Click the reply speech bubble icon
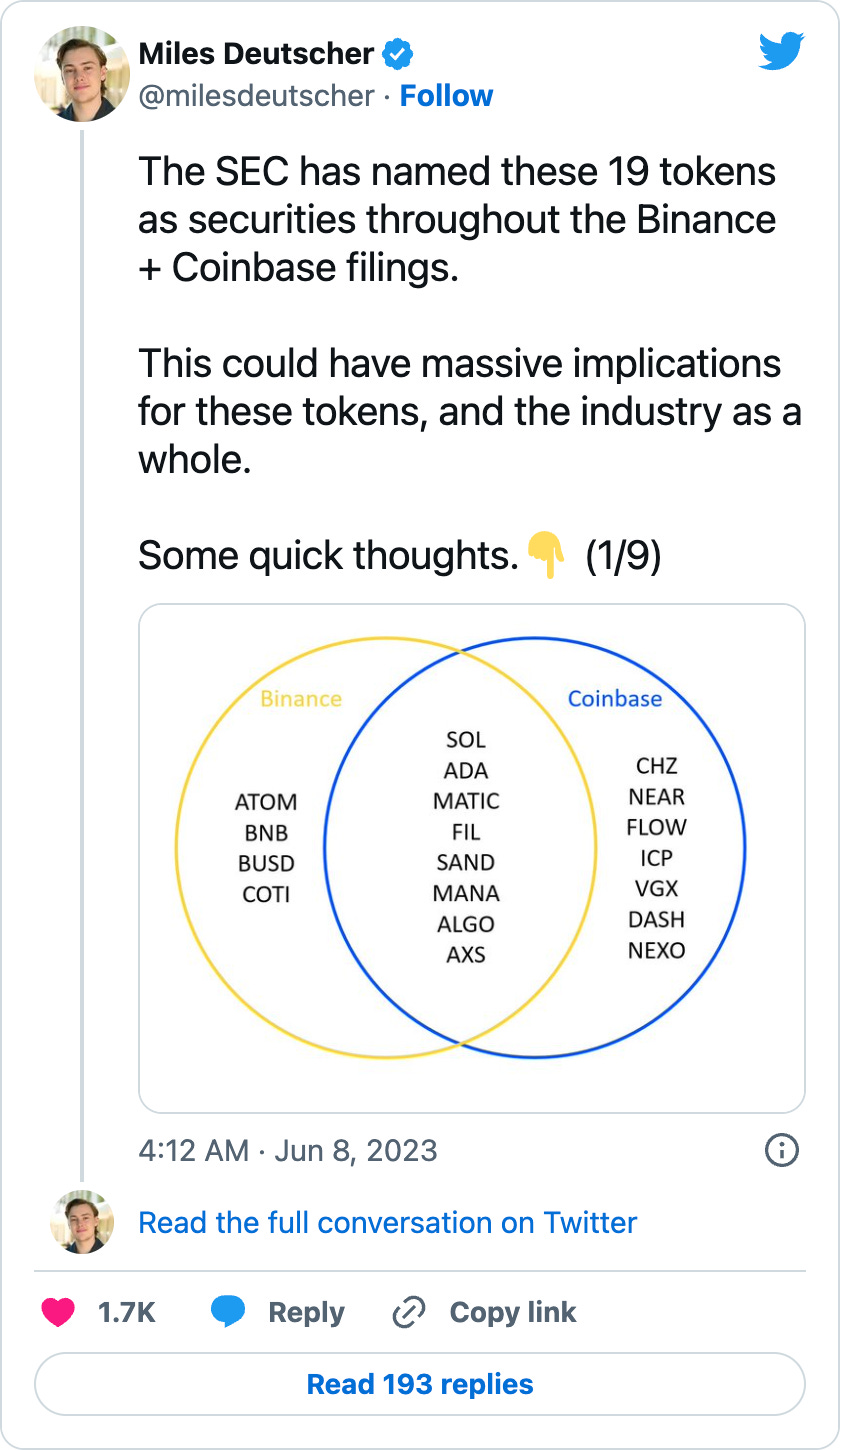Screen dimensions: 842x1450 point(228,1312)
